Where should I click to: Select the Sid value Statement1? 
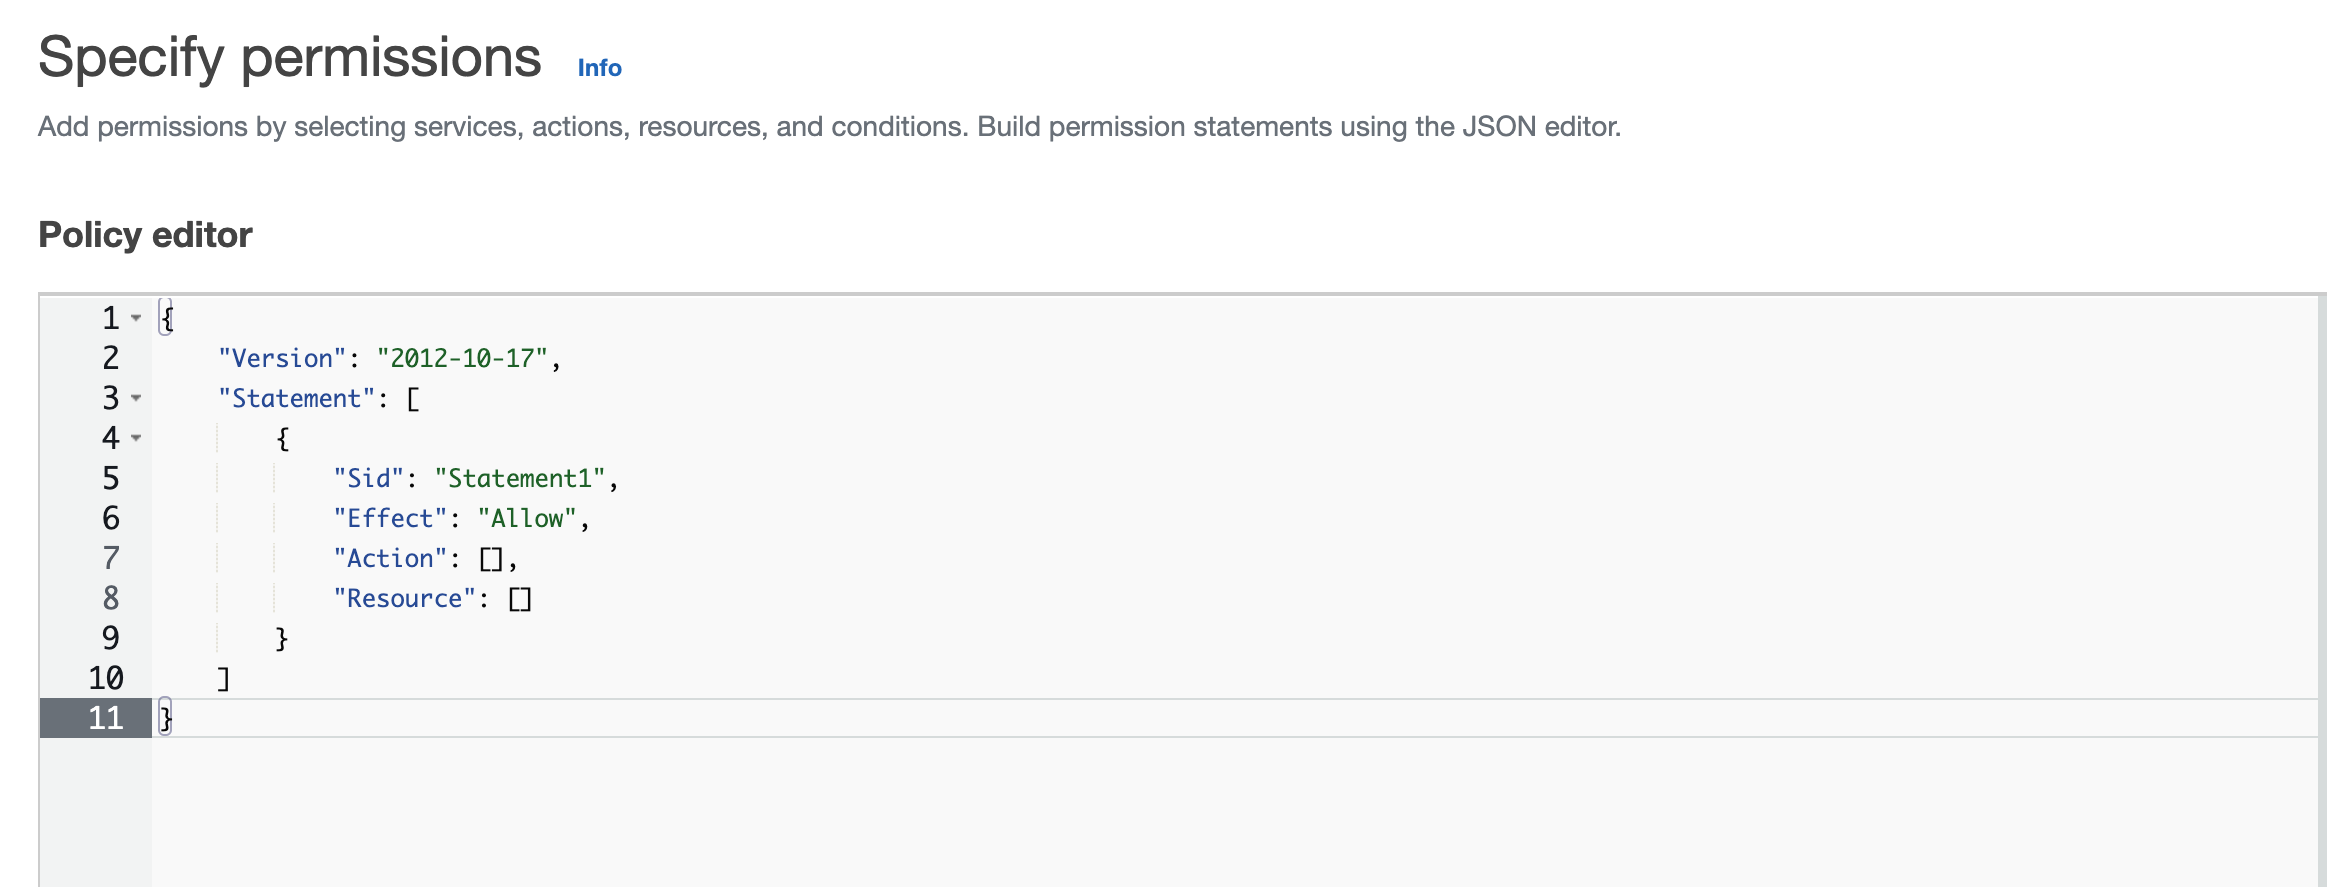(522, 478)
